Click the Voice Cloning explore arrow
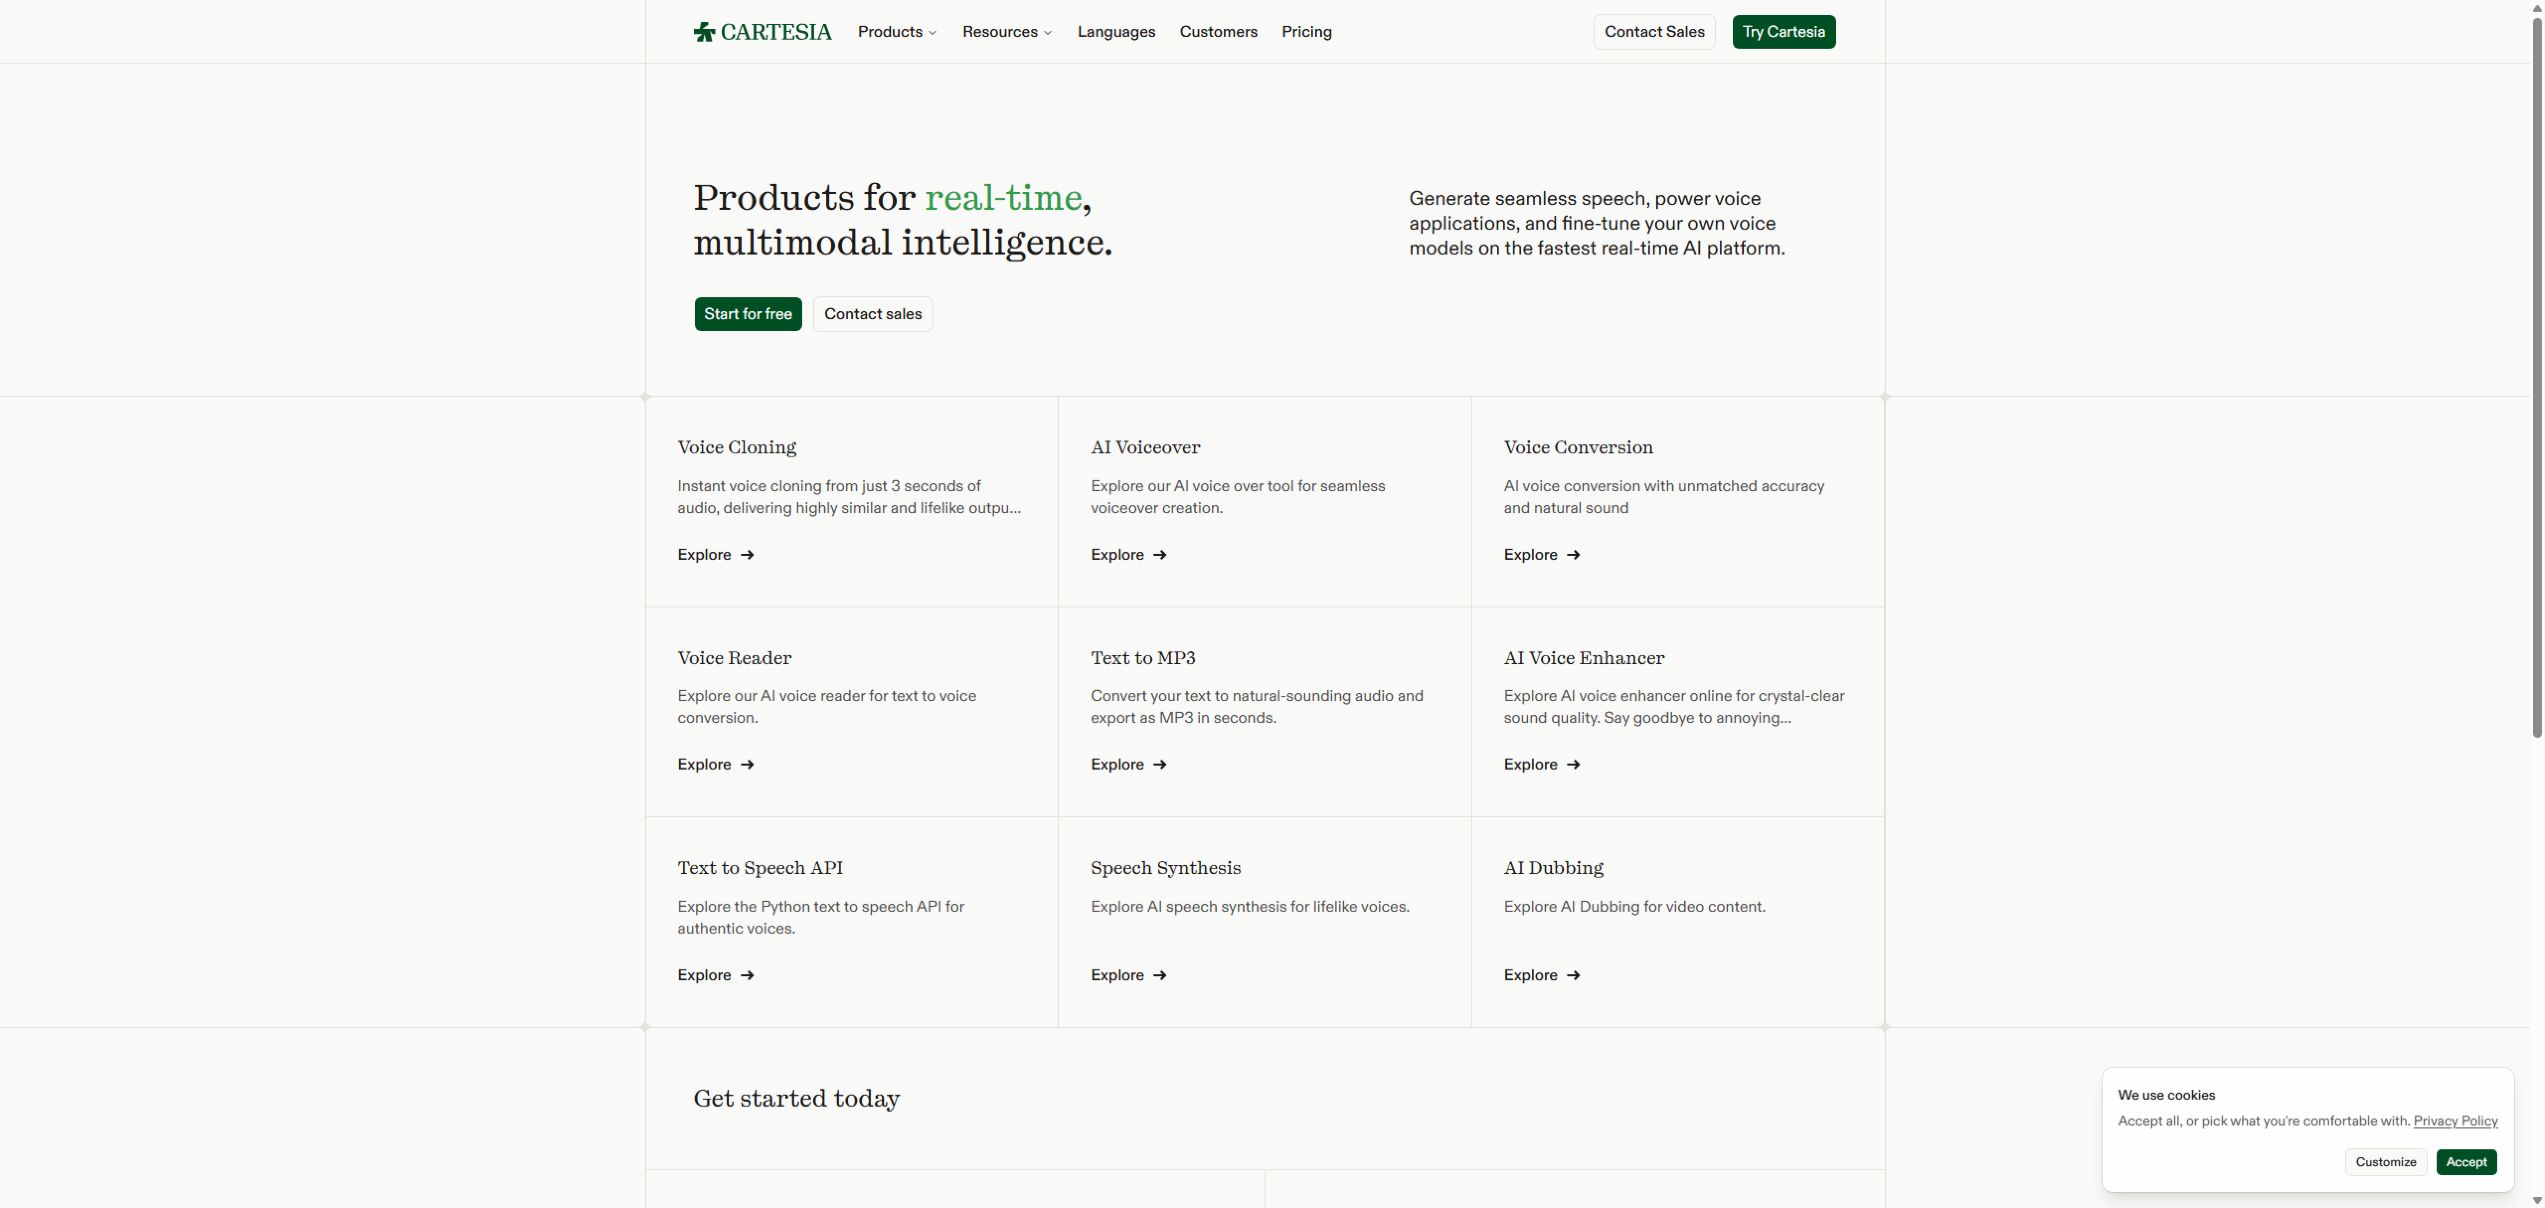 pyautogui.click(x=747, y=555)
